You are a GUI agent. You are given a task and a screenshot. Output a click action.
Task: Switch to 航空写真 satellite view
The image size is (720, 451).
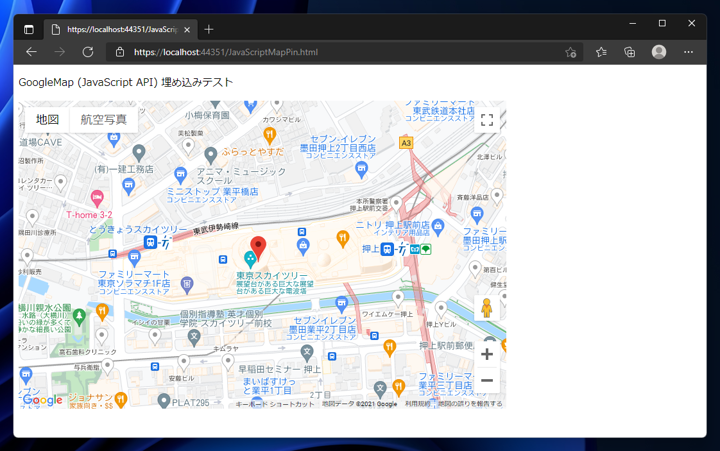(x=104, y=120)
